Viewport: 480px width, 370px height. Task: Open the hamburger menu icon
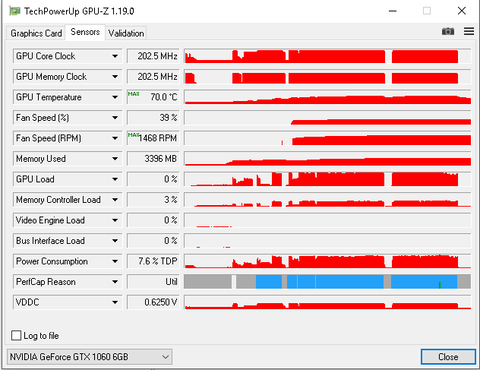tap(469, 31)
